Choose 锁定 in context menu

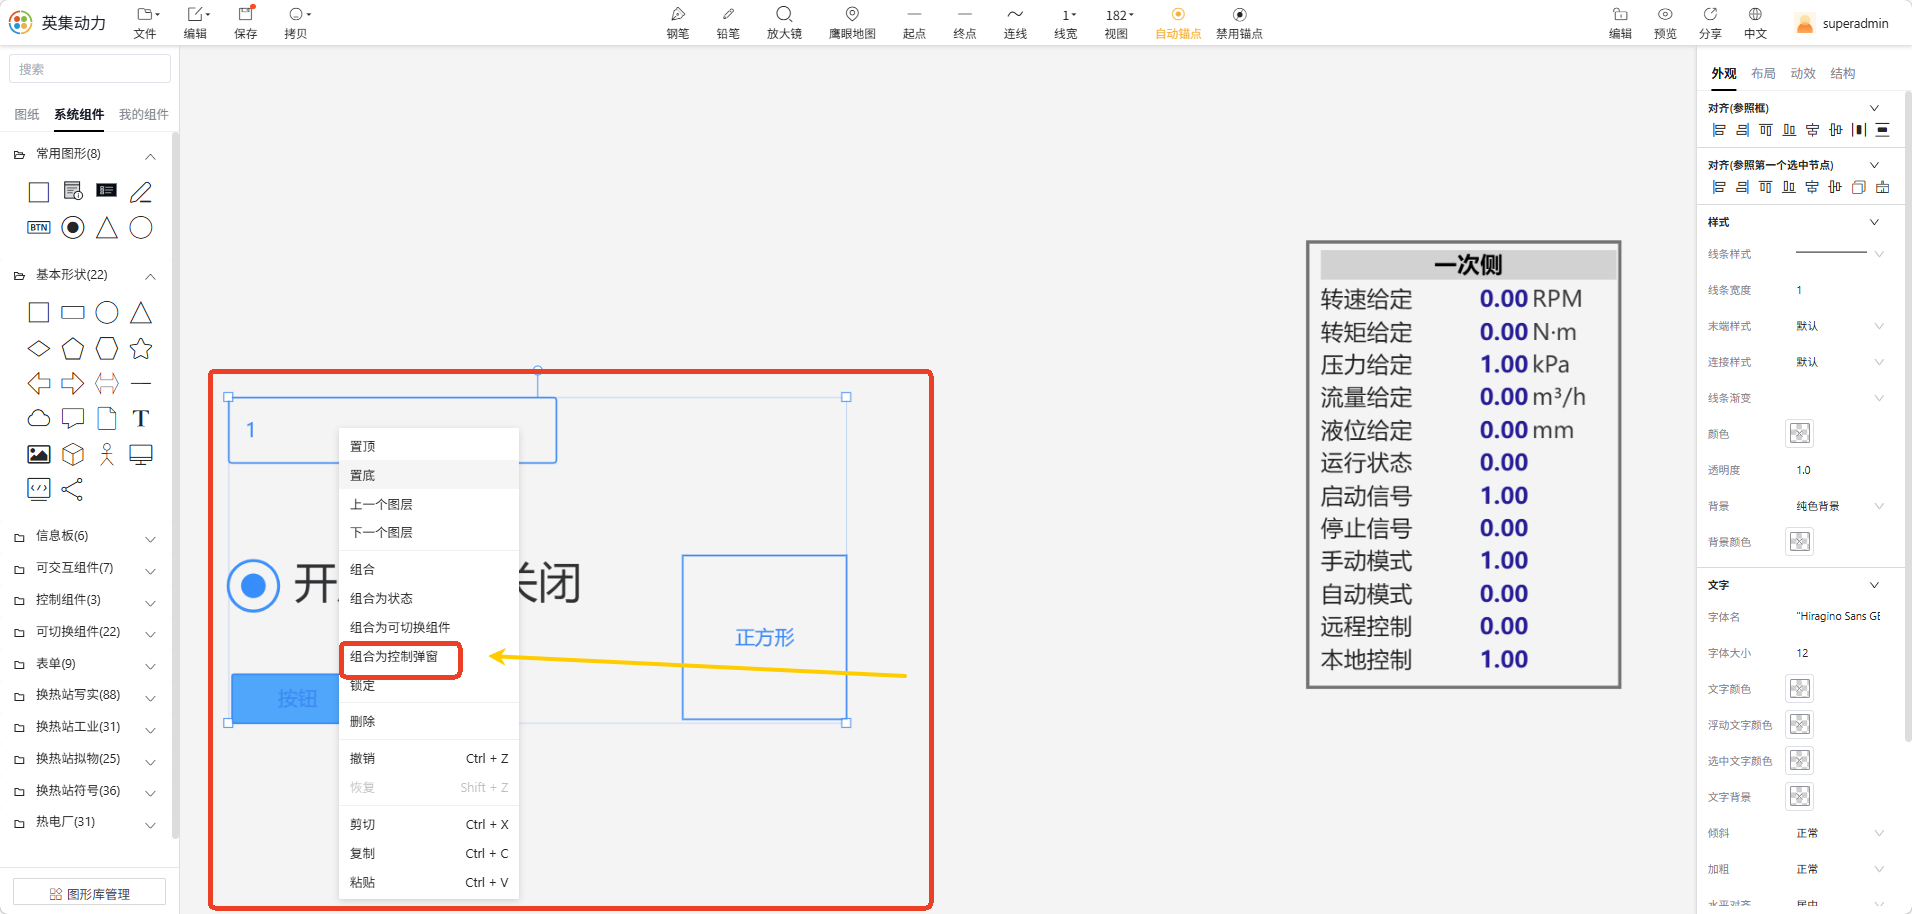[x=429, y=686]
